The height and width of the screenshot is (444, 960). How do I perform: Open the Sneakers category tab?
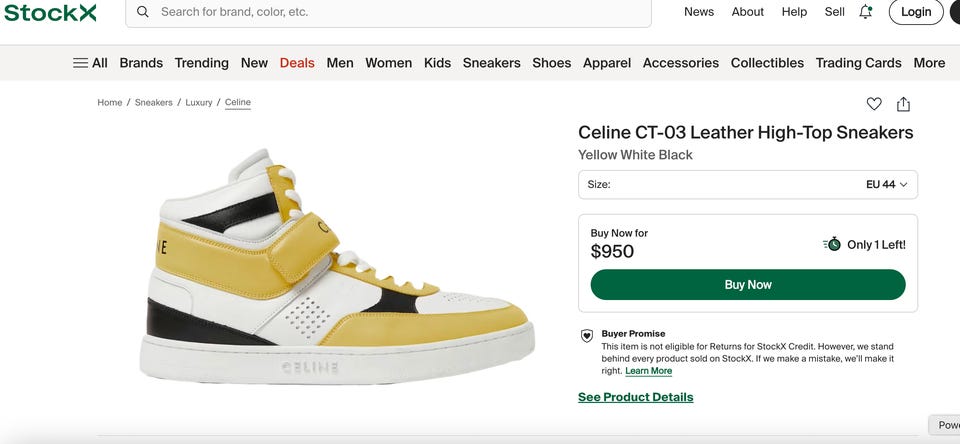tap(491, 62)
